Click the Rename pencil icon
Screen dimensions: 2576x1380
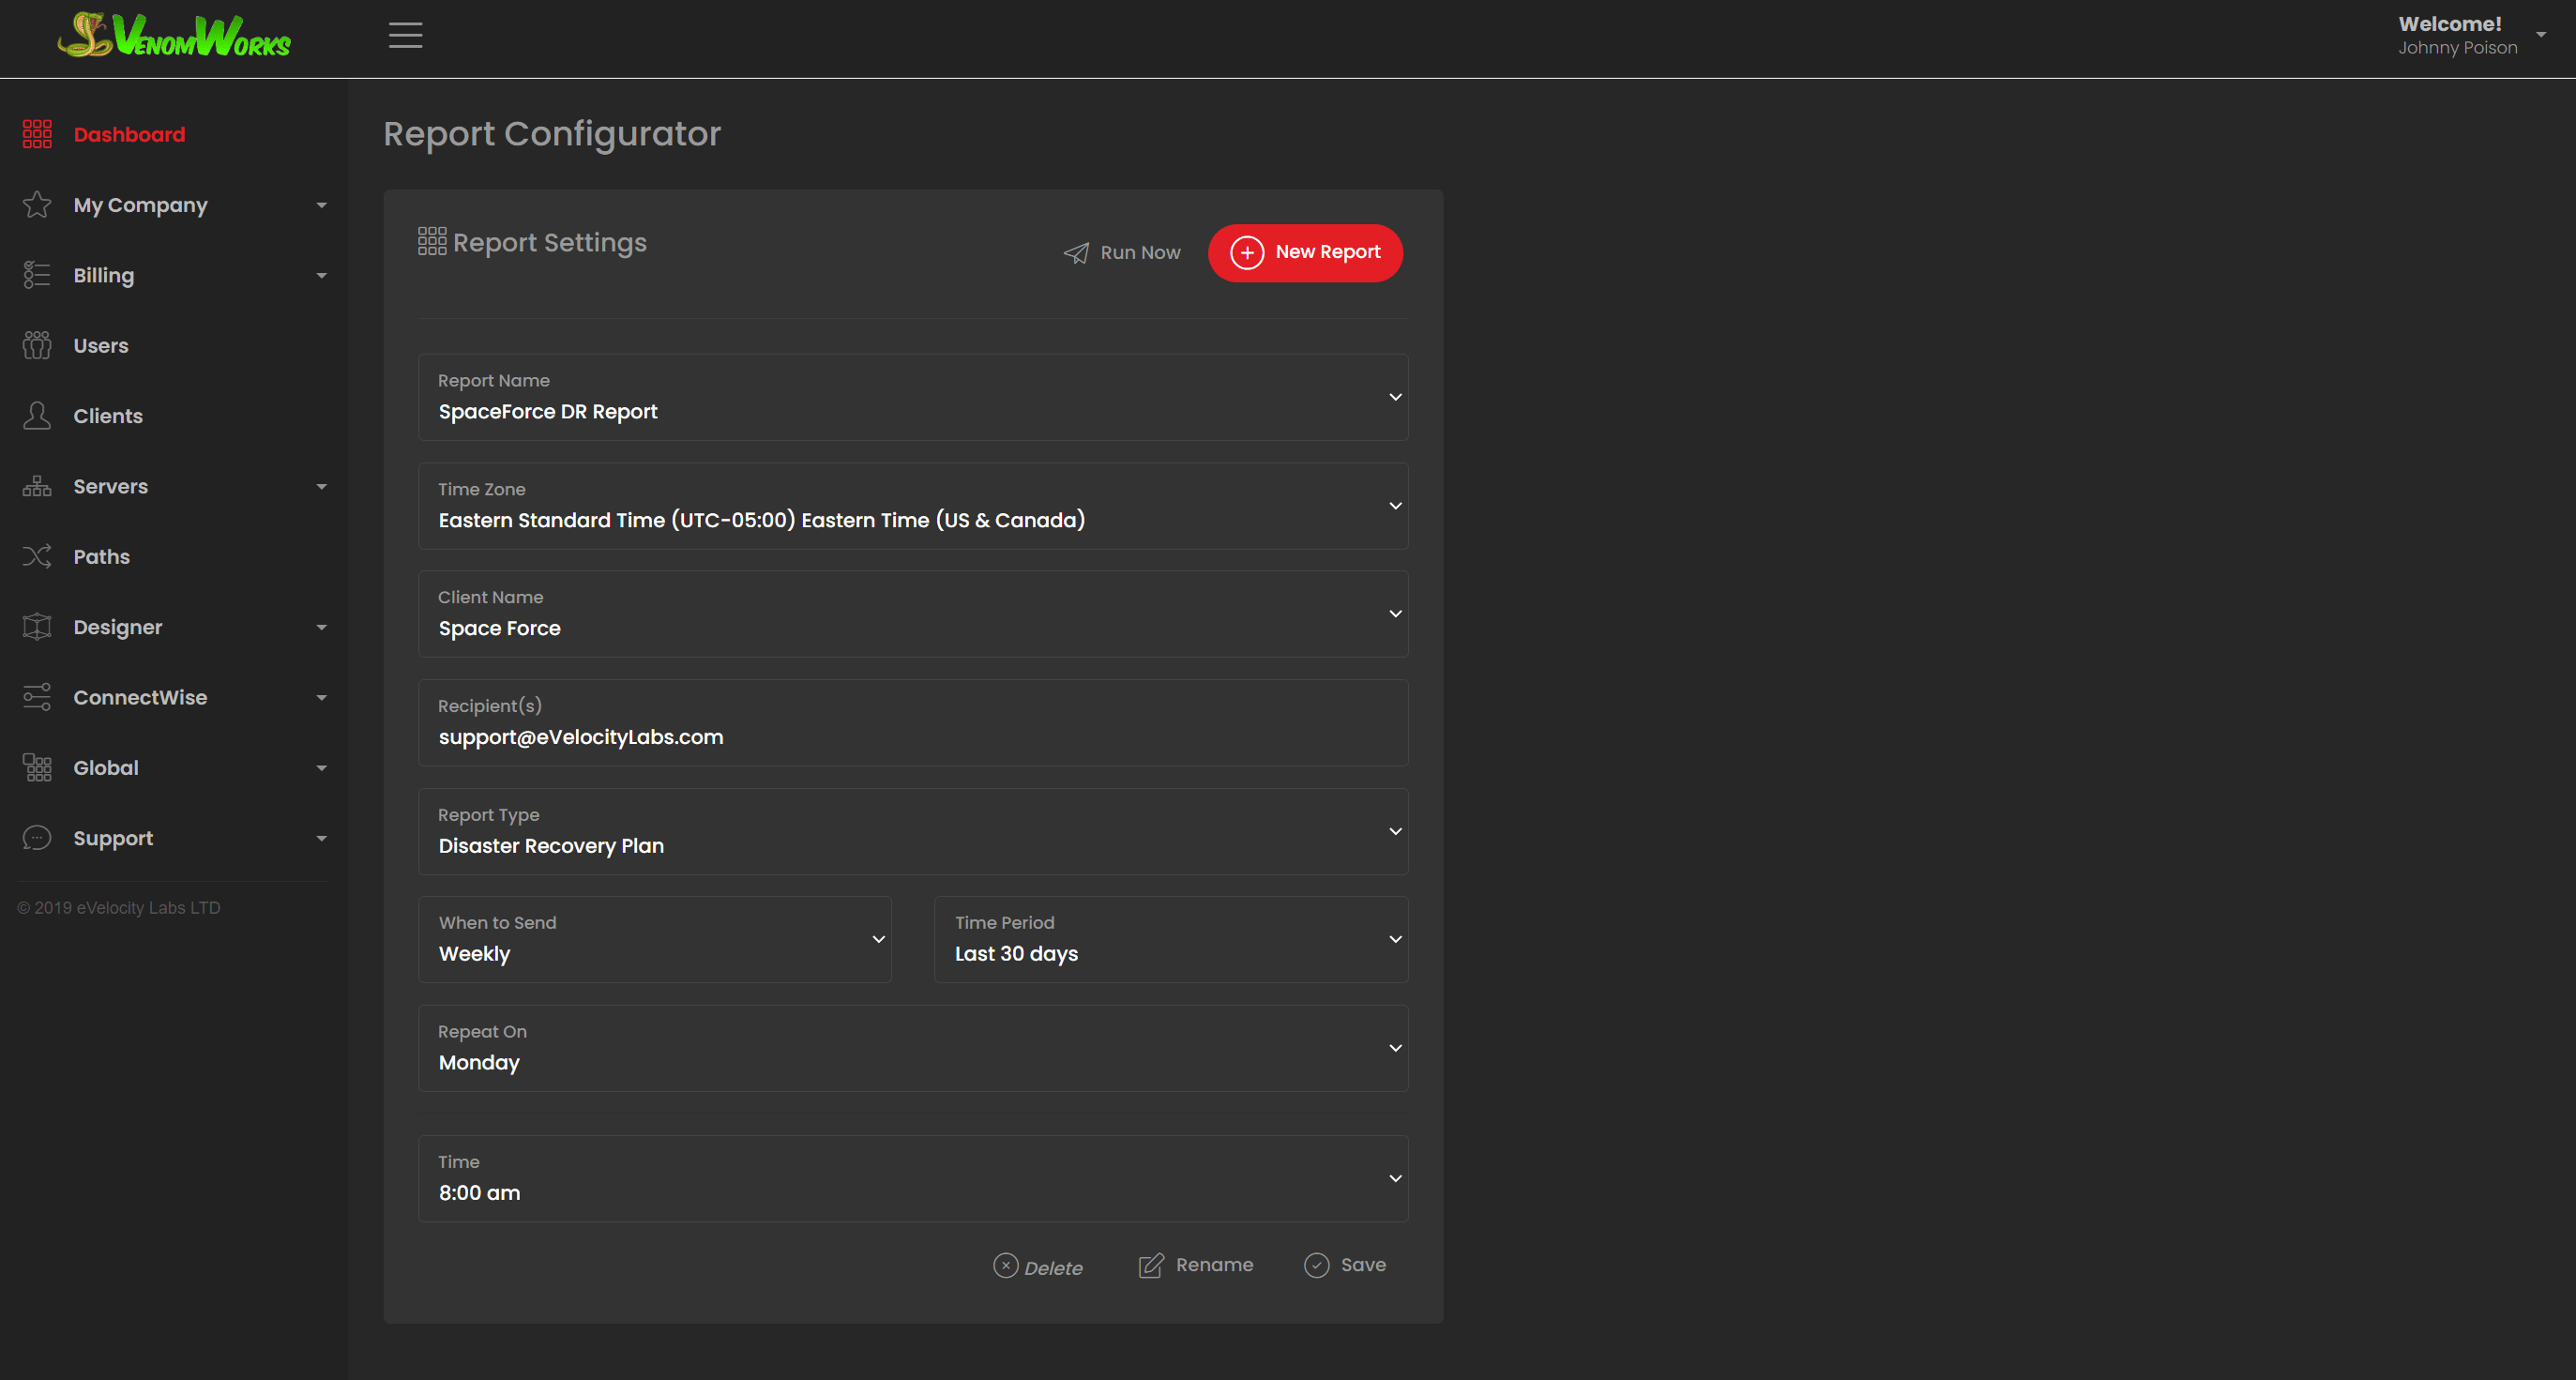[x=1151, y=1265]
